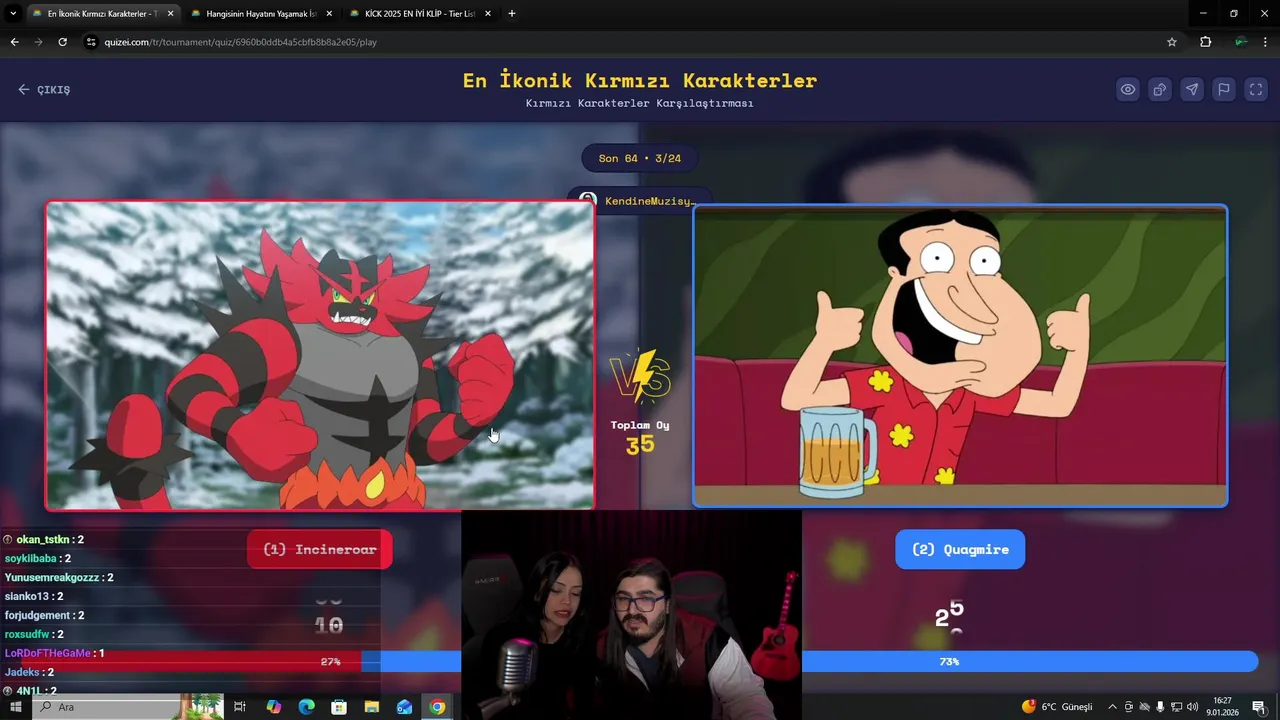Click the Son 64 • 3/24 round badge

click(x=640, y=158)
